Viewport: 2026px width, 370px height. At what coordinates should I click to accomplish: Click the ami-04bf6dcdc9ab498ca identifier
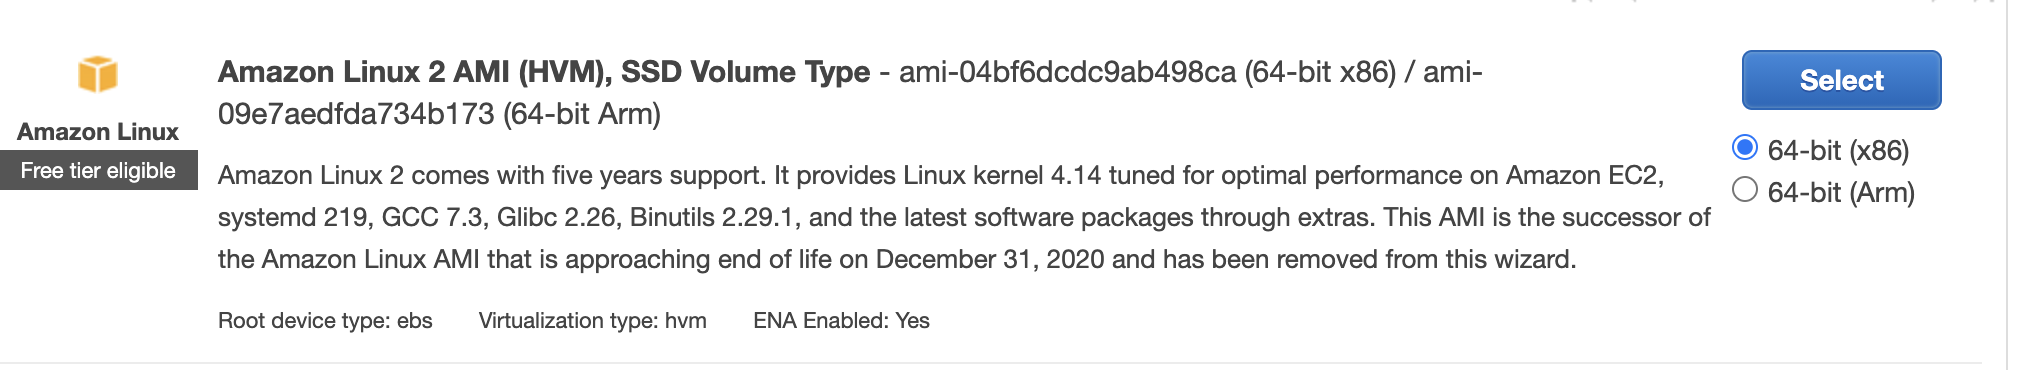coord(1067,72)
